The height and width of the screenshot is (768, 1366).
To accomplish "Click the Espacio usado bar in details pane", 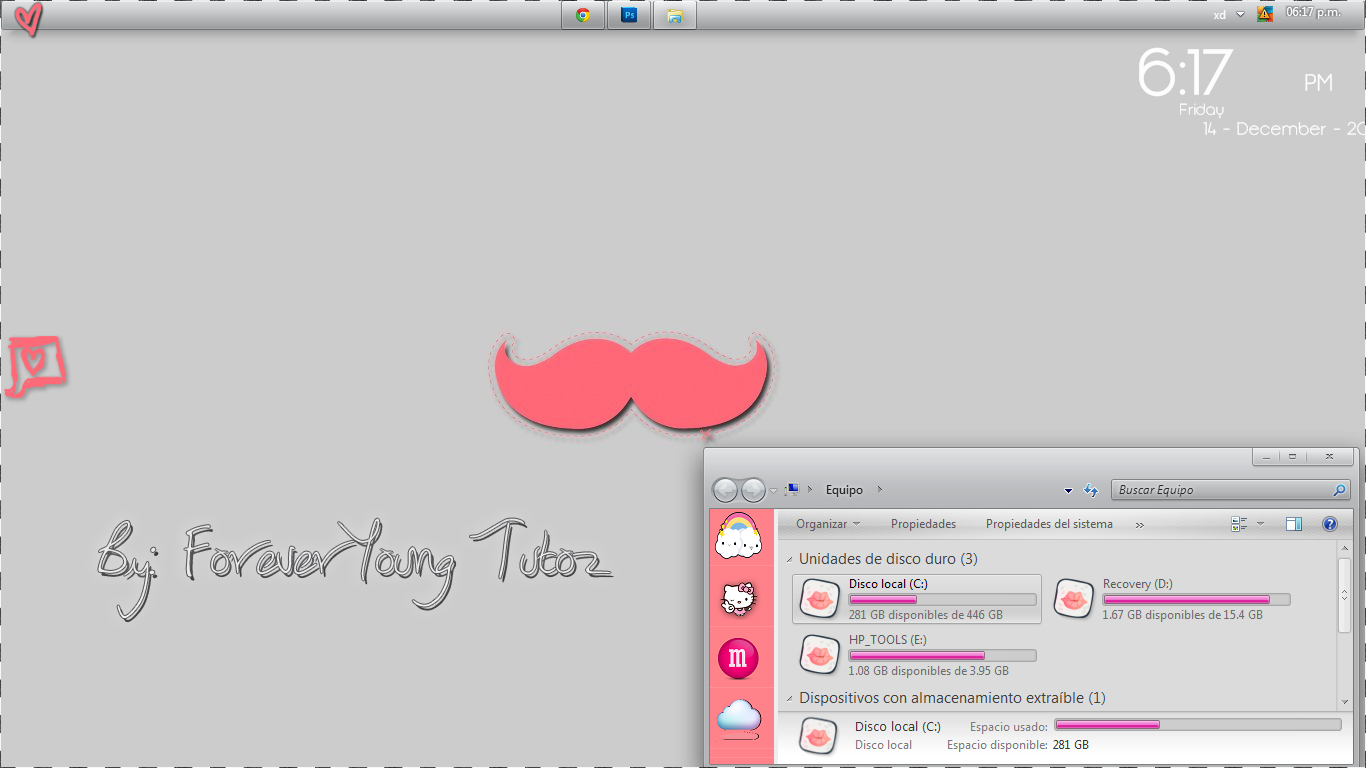I will [x=1198, y=724].
